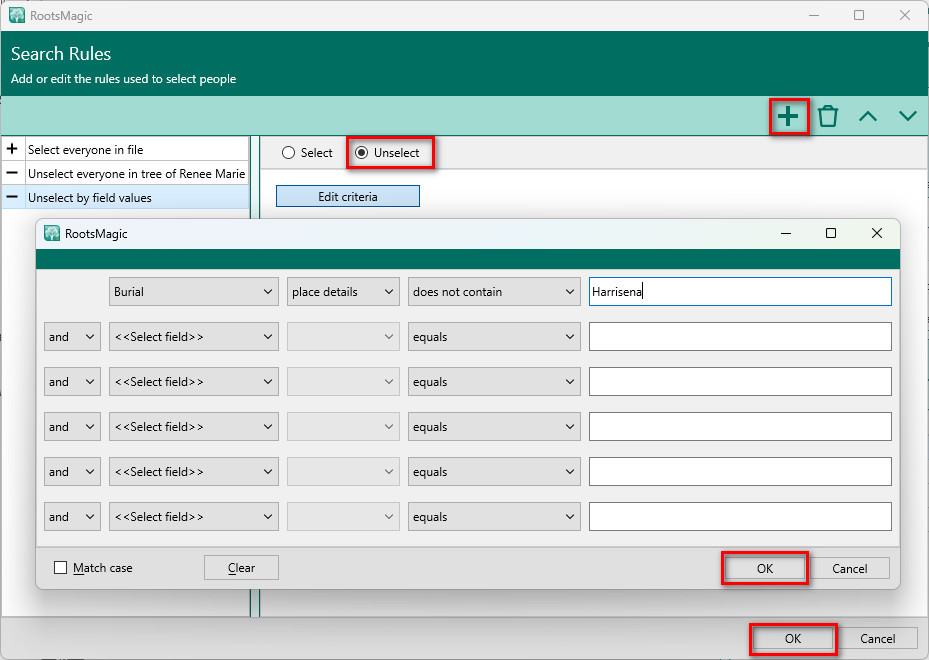Select rule 'Select everyone in file'
This screenshot has width=929, height=660.
pos(125,149)
